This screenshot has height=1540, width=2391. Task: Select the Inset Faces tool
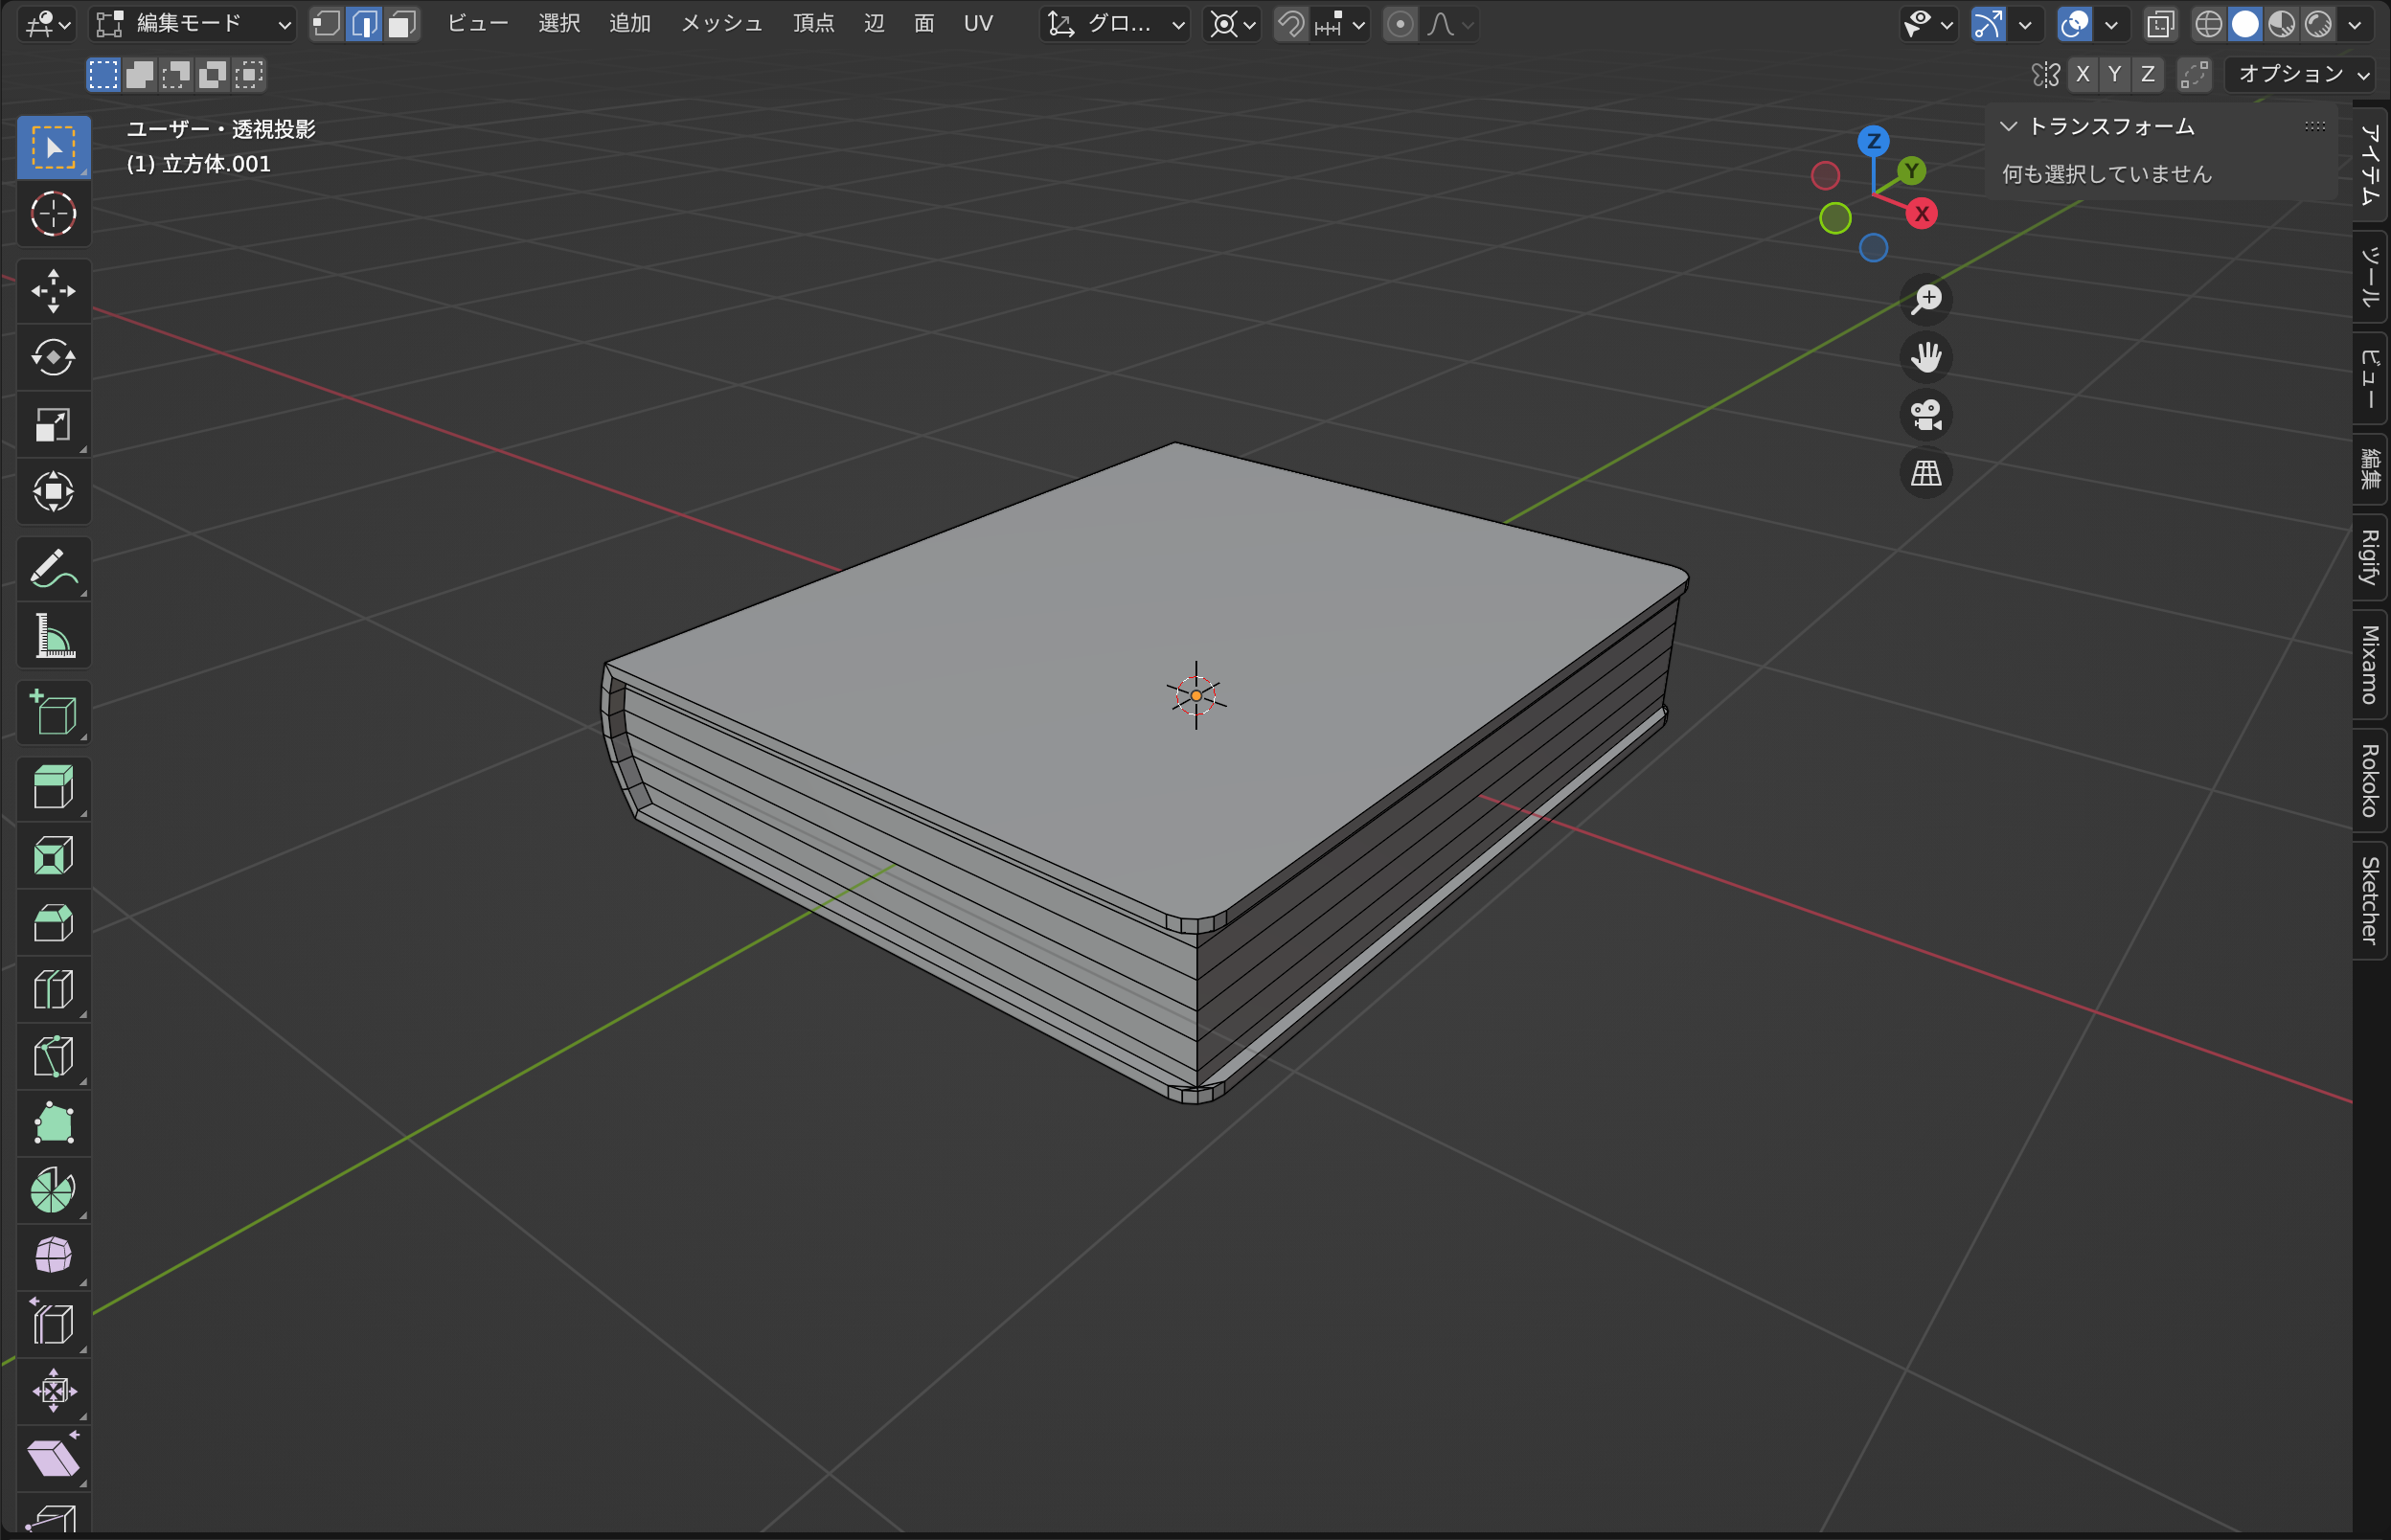[54, 856]
